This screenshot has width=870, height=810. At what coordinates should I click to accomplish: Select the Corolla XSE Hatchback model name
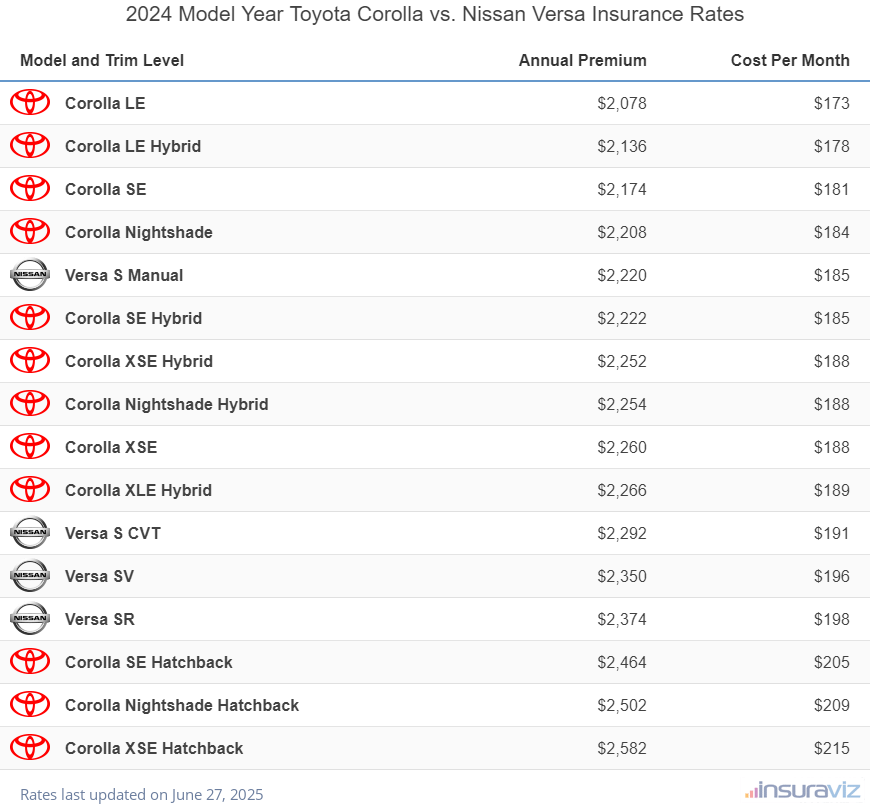[x=154, y=748]
